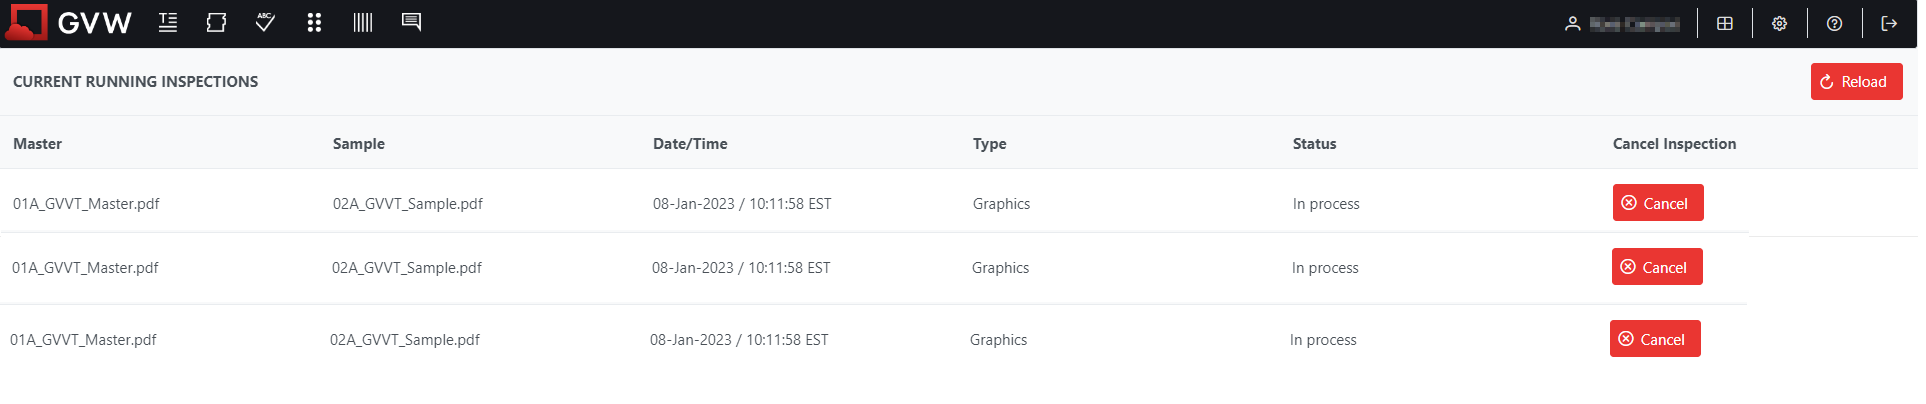Click the GVW cloud logo

26,22
